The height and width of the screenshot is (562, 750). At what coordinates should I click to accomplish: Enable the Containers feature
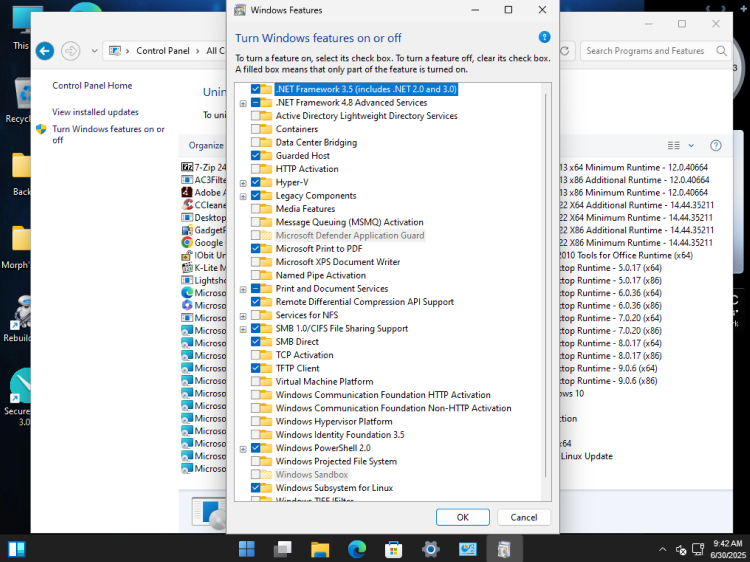coord(255,129)
